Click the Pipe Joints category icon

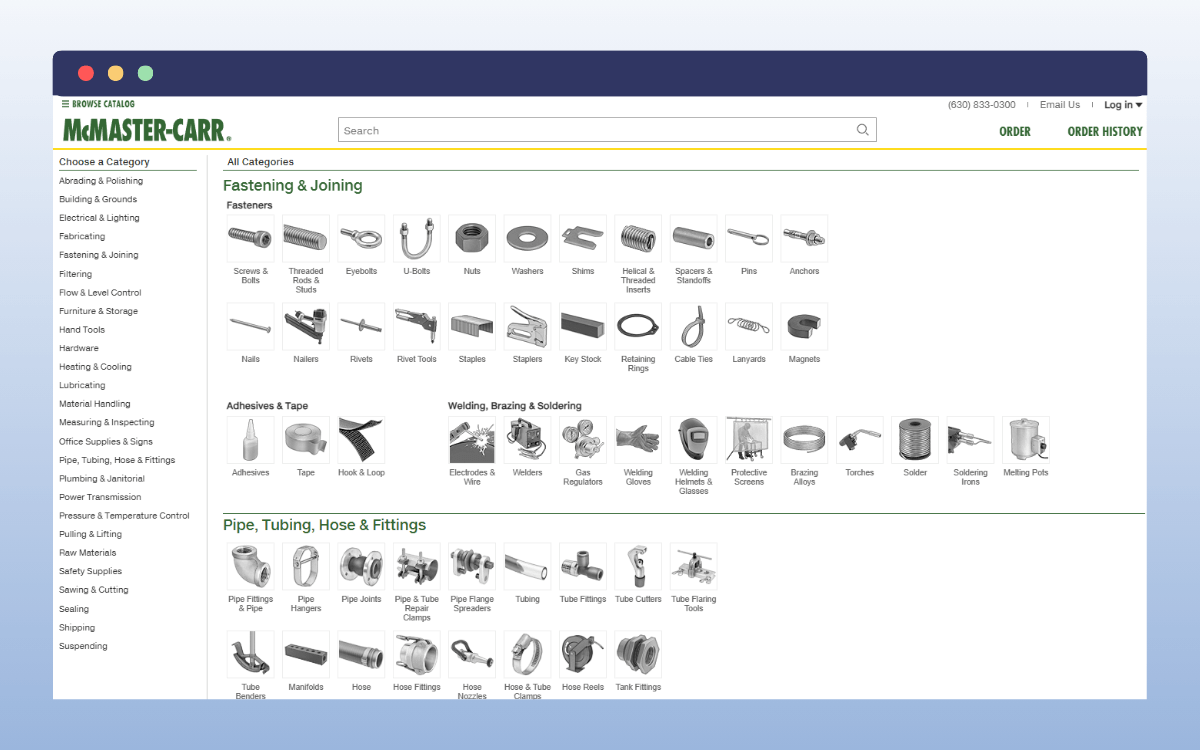(x=361, y=565)
